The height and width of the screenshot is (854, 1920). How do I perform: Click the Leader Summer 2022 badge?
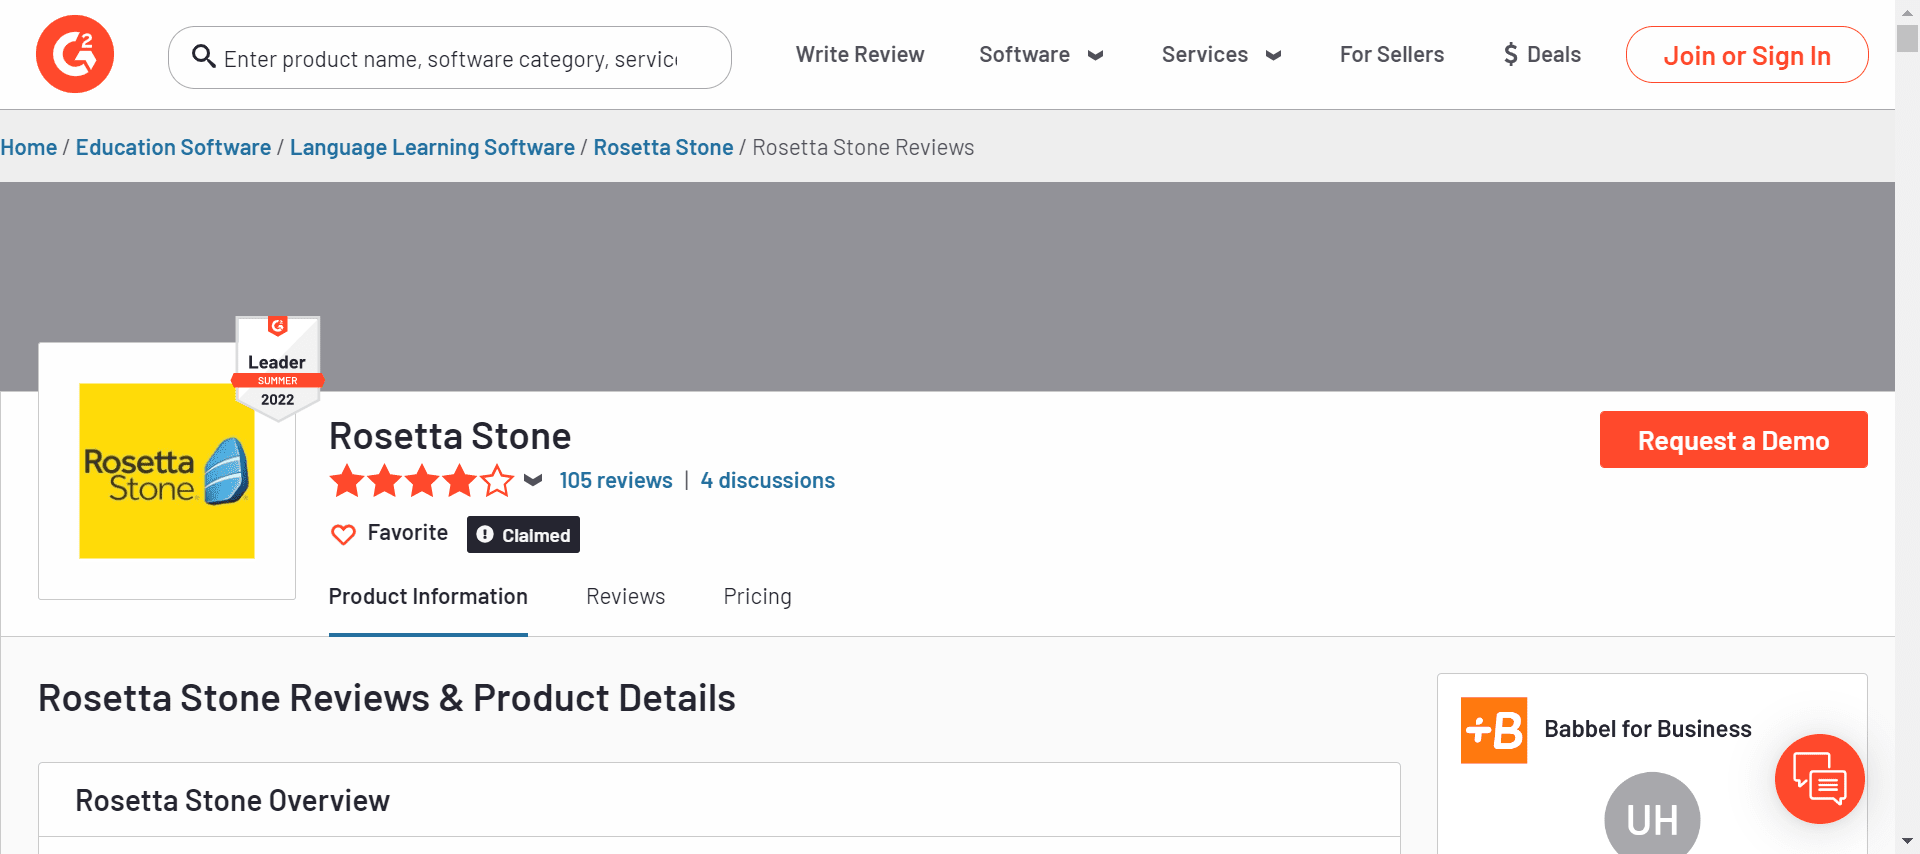click(278, 366)
